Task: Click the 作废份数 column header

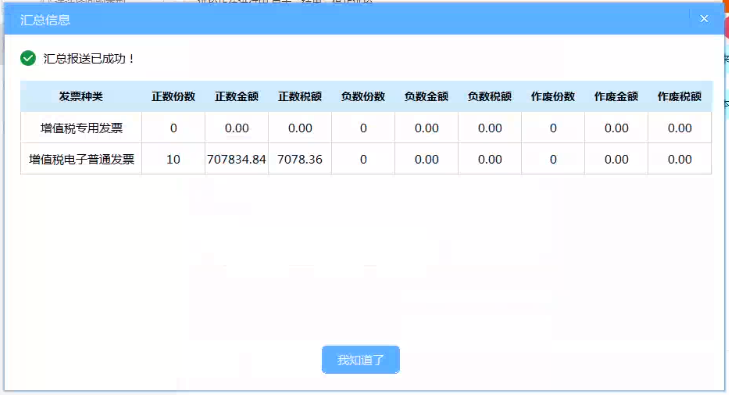Action: [553, 97]
